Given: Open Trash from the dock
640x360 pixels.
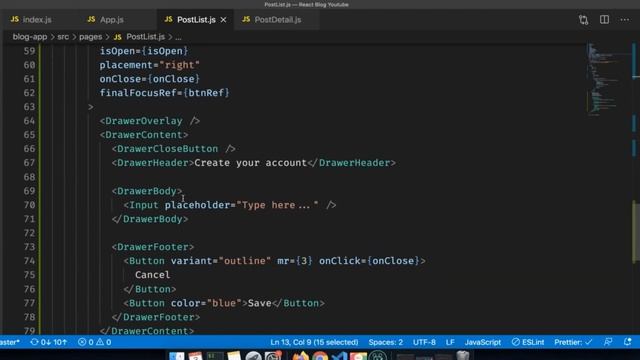Looking at the screenshot, I should click(463, 356).
